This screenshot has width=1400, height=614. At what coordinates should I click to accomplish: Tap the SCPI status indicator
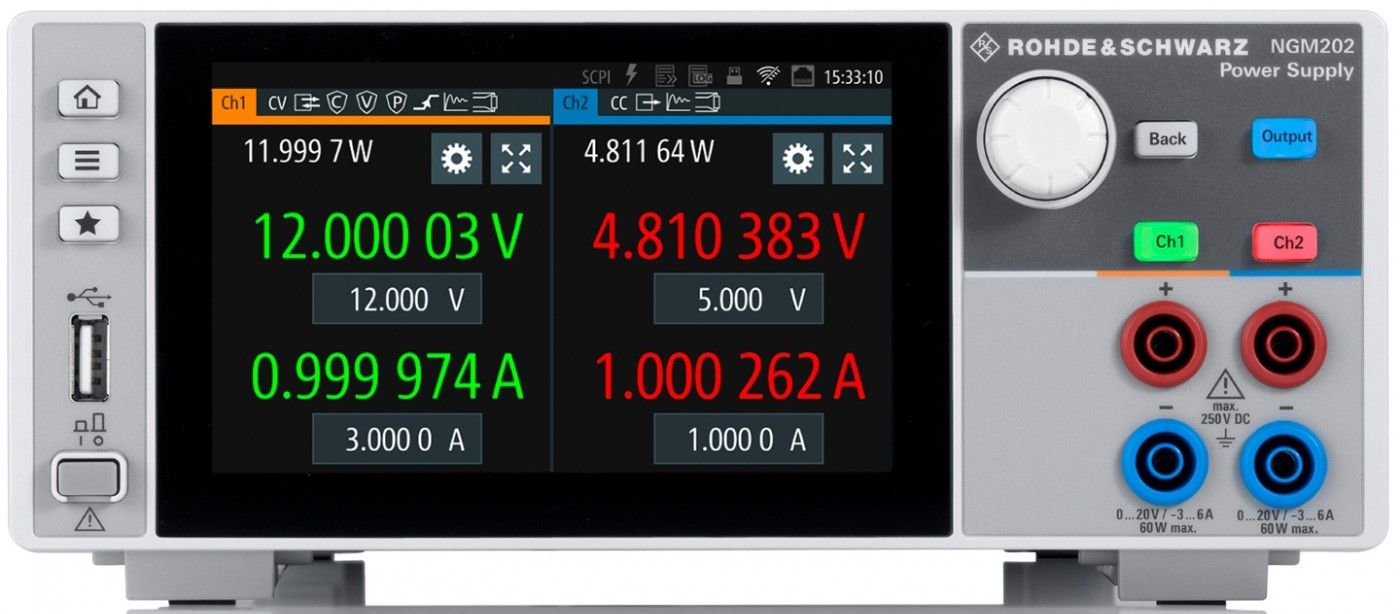596,76
